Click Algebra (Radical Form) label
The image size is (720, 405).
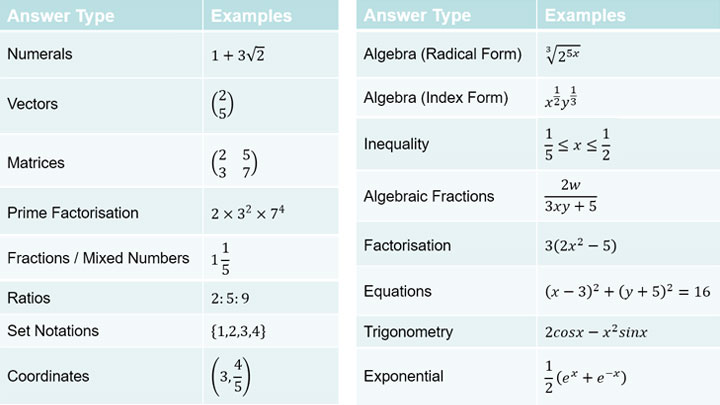(443, 54)
